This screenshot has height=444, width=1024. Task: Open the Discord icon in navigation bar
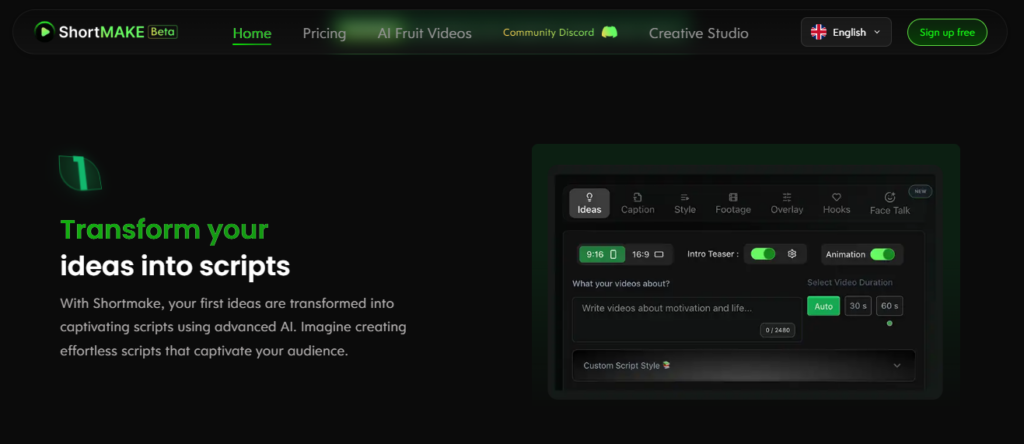click(609, 32)
